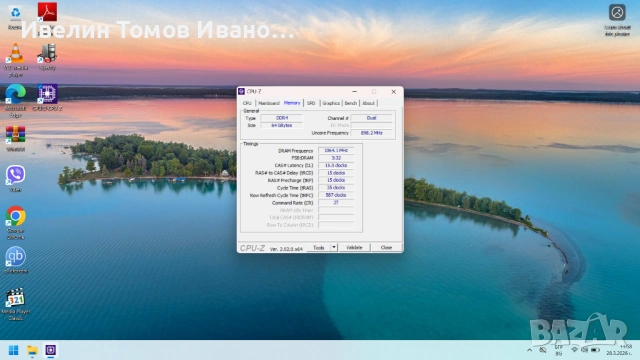Open the Windows Start menu

13,350
